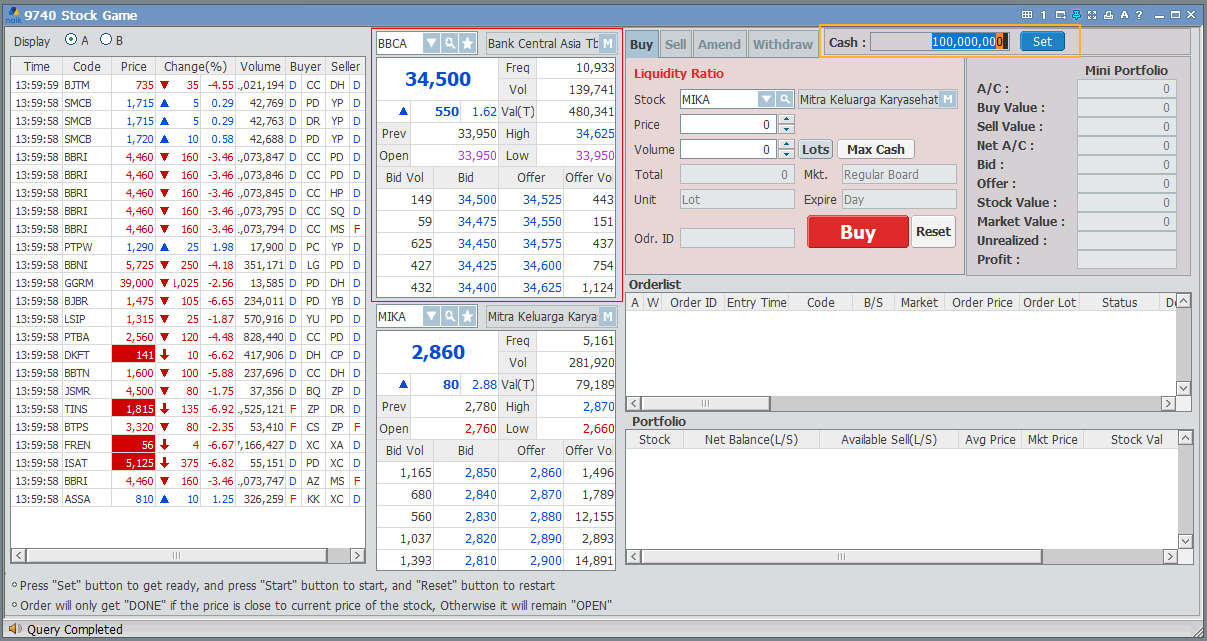Select Display option B radio button

pyautogui.click(x=105, y=40)
